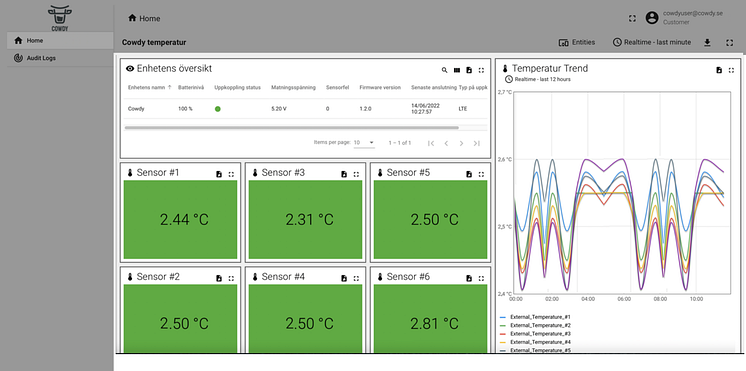The image size is (746, 371).
Task: Export data from Sensor #2 widget
Action: [219, 278]
